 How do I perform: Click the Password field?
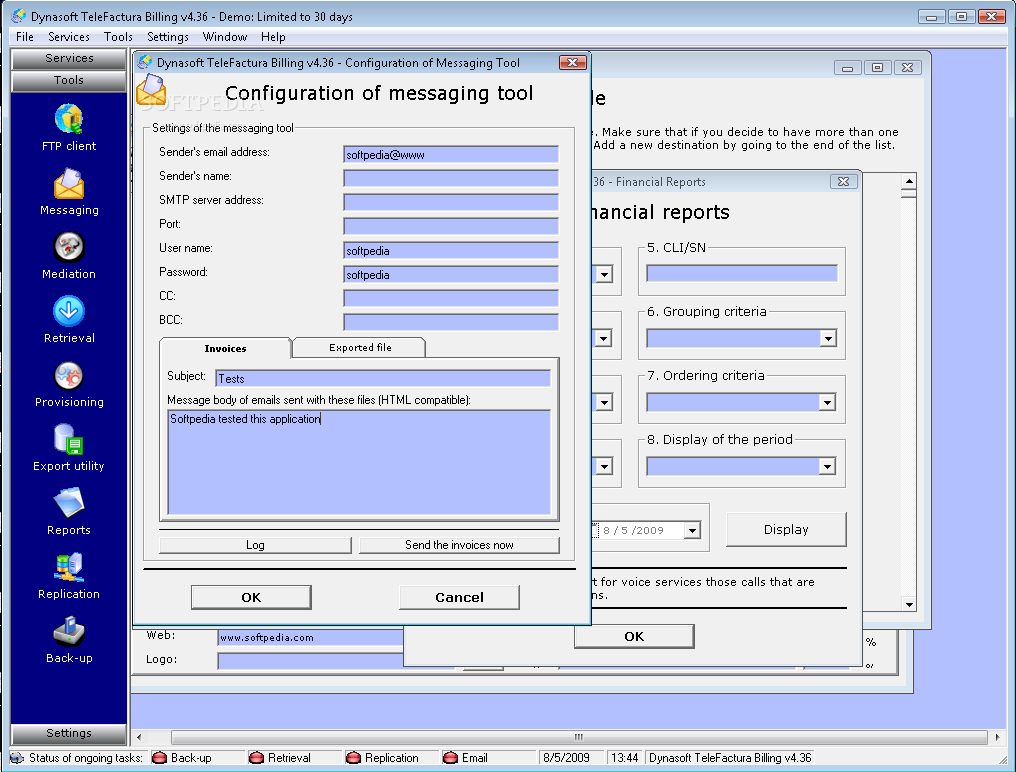[451, 274]
